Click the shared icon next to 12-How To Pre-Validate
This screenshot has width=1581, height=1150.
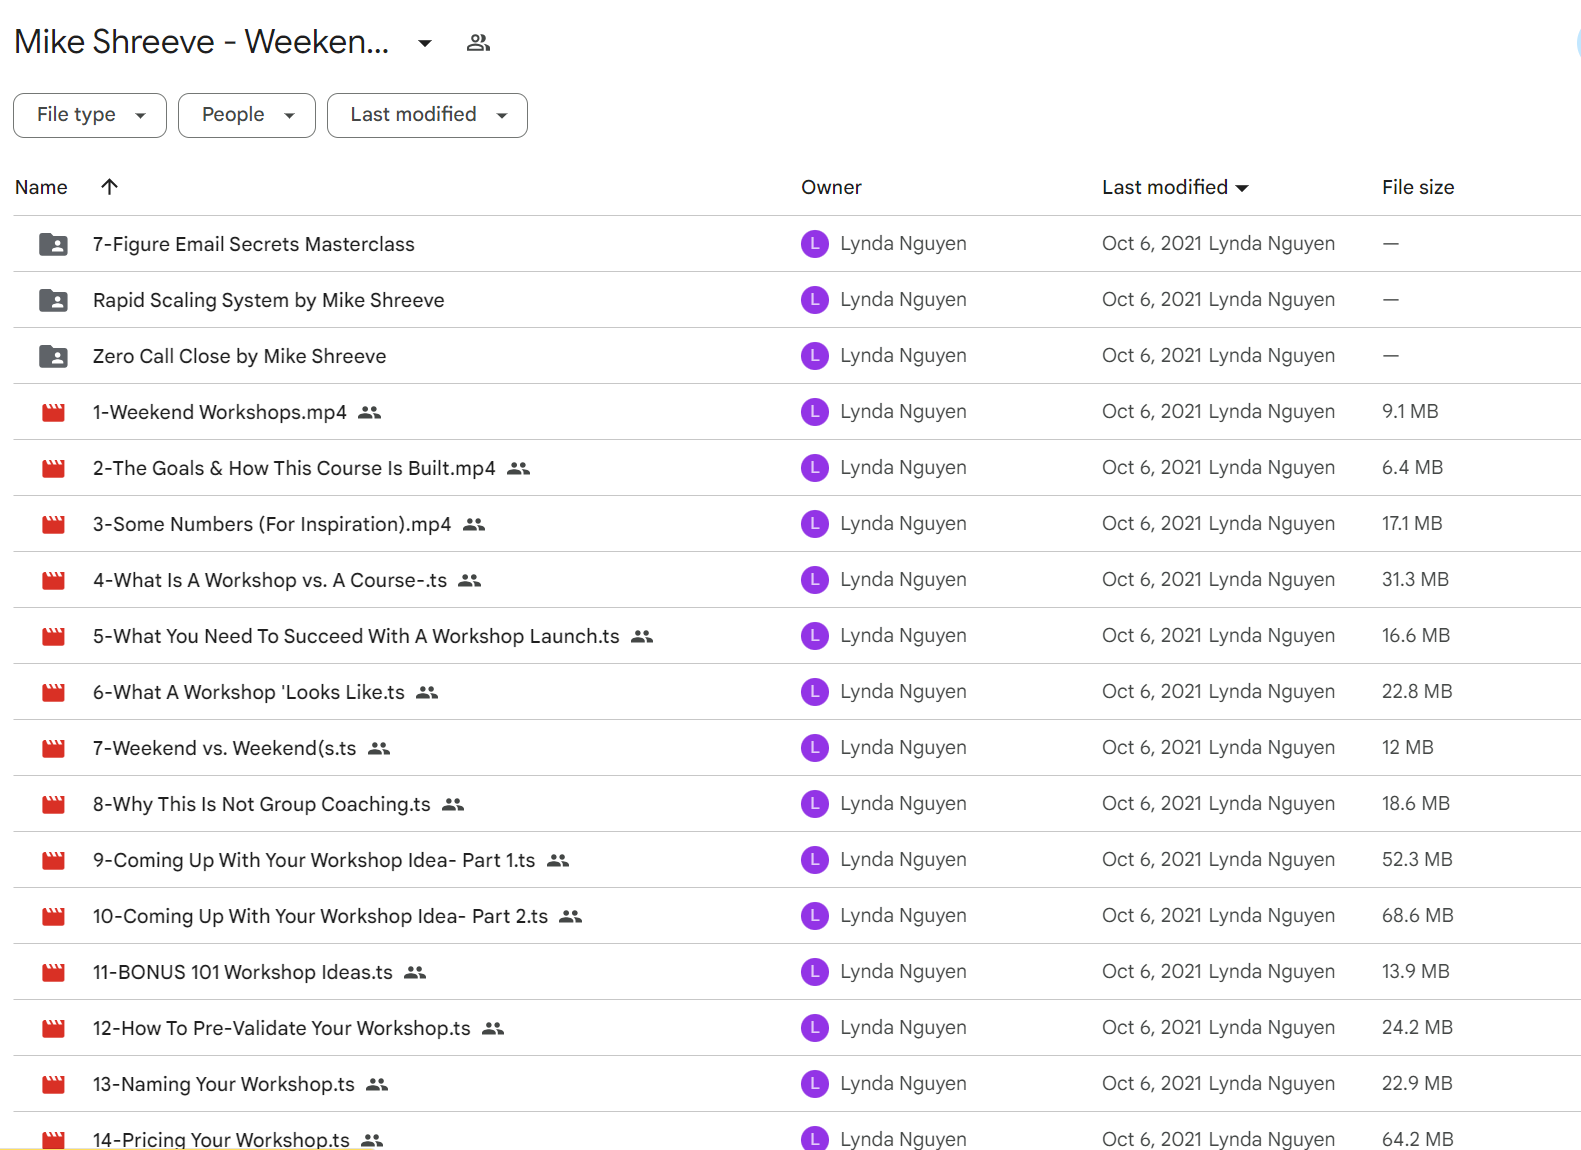[493, 1028]
